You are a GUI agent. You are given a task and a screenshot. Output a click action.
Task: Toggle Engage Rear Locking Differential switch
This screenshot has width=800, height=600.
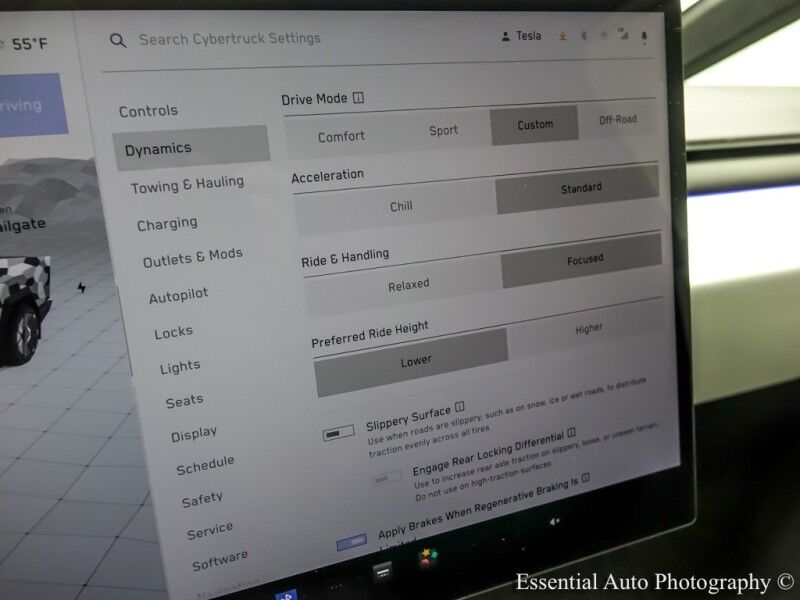[x=386, y=479]
